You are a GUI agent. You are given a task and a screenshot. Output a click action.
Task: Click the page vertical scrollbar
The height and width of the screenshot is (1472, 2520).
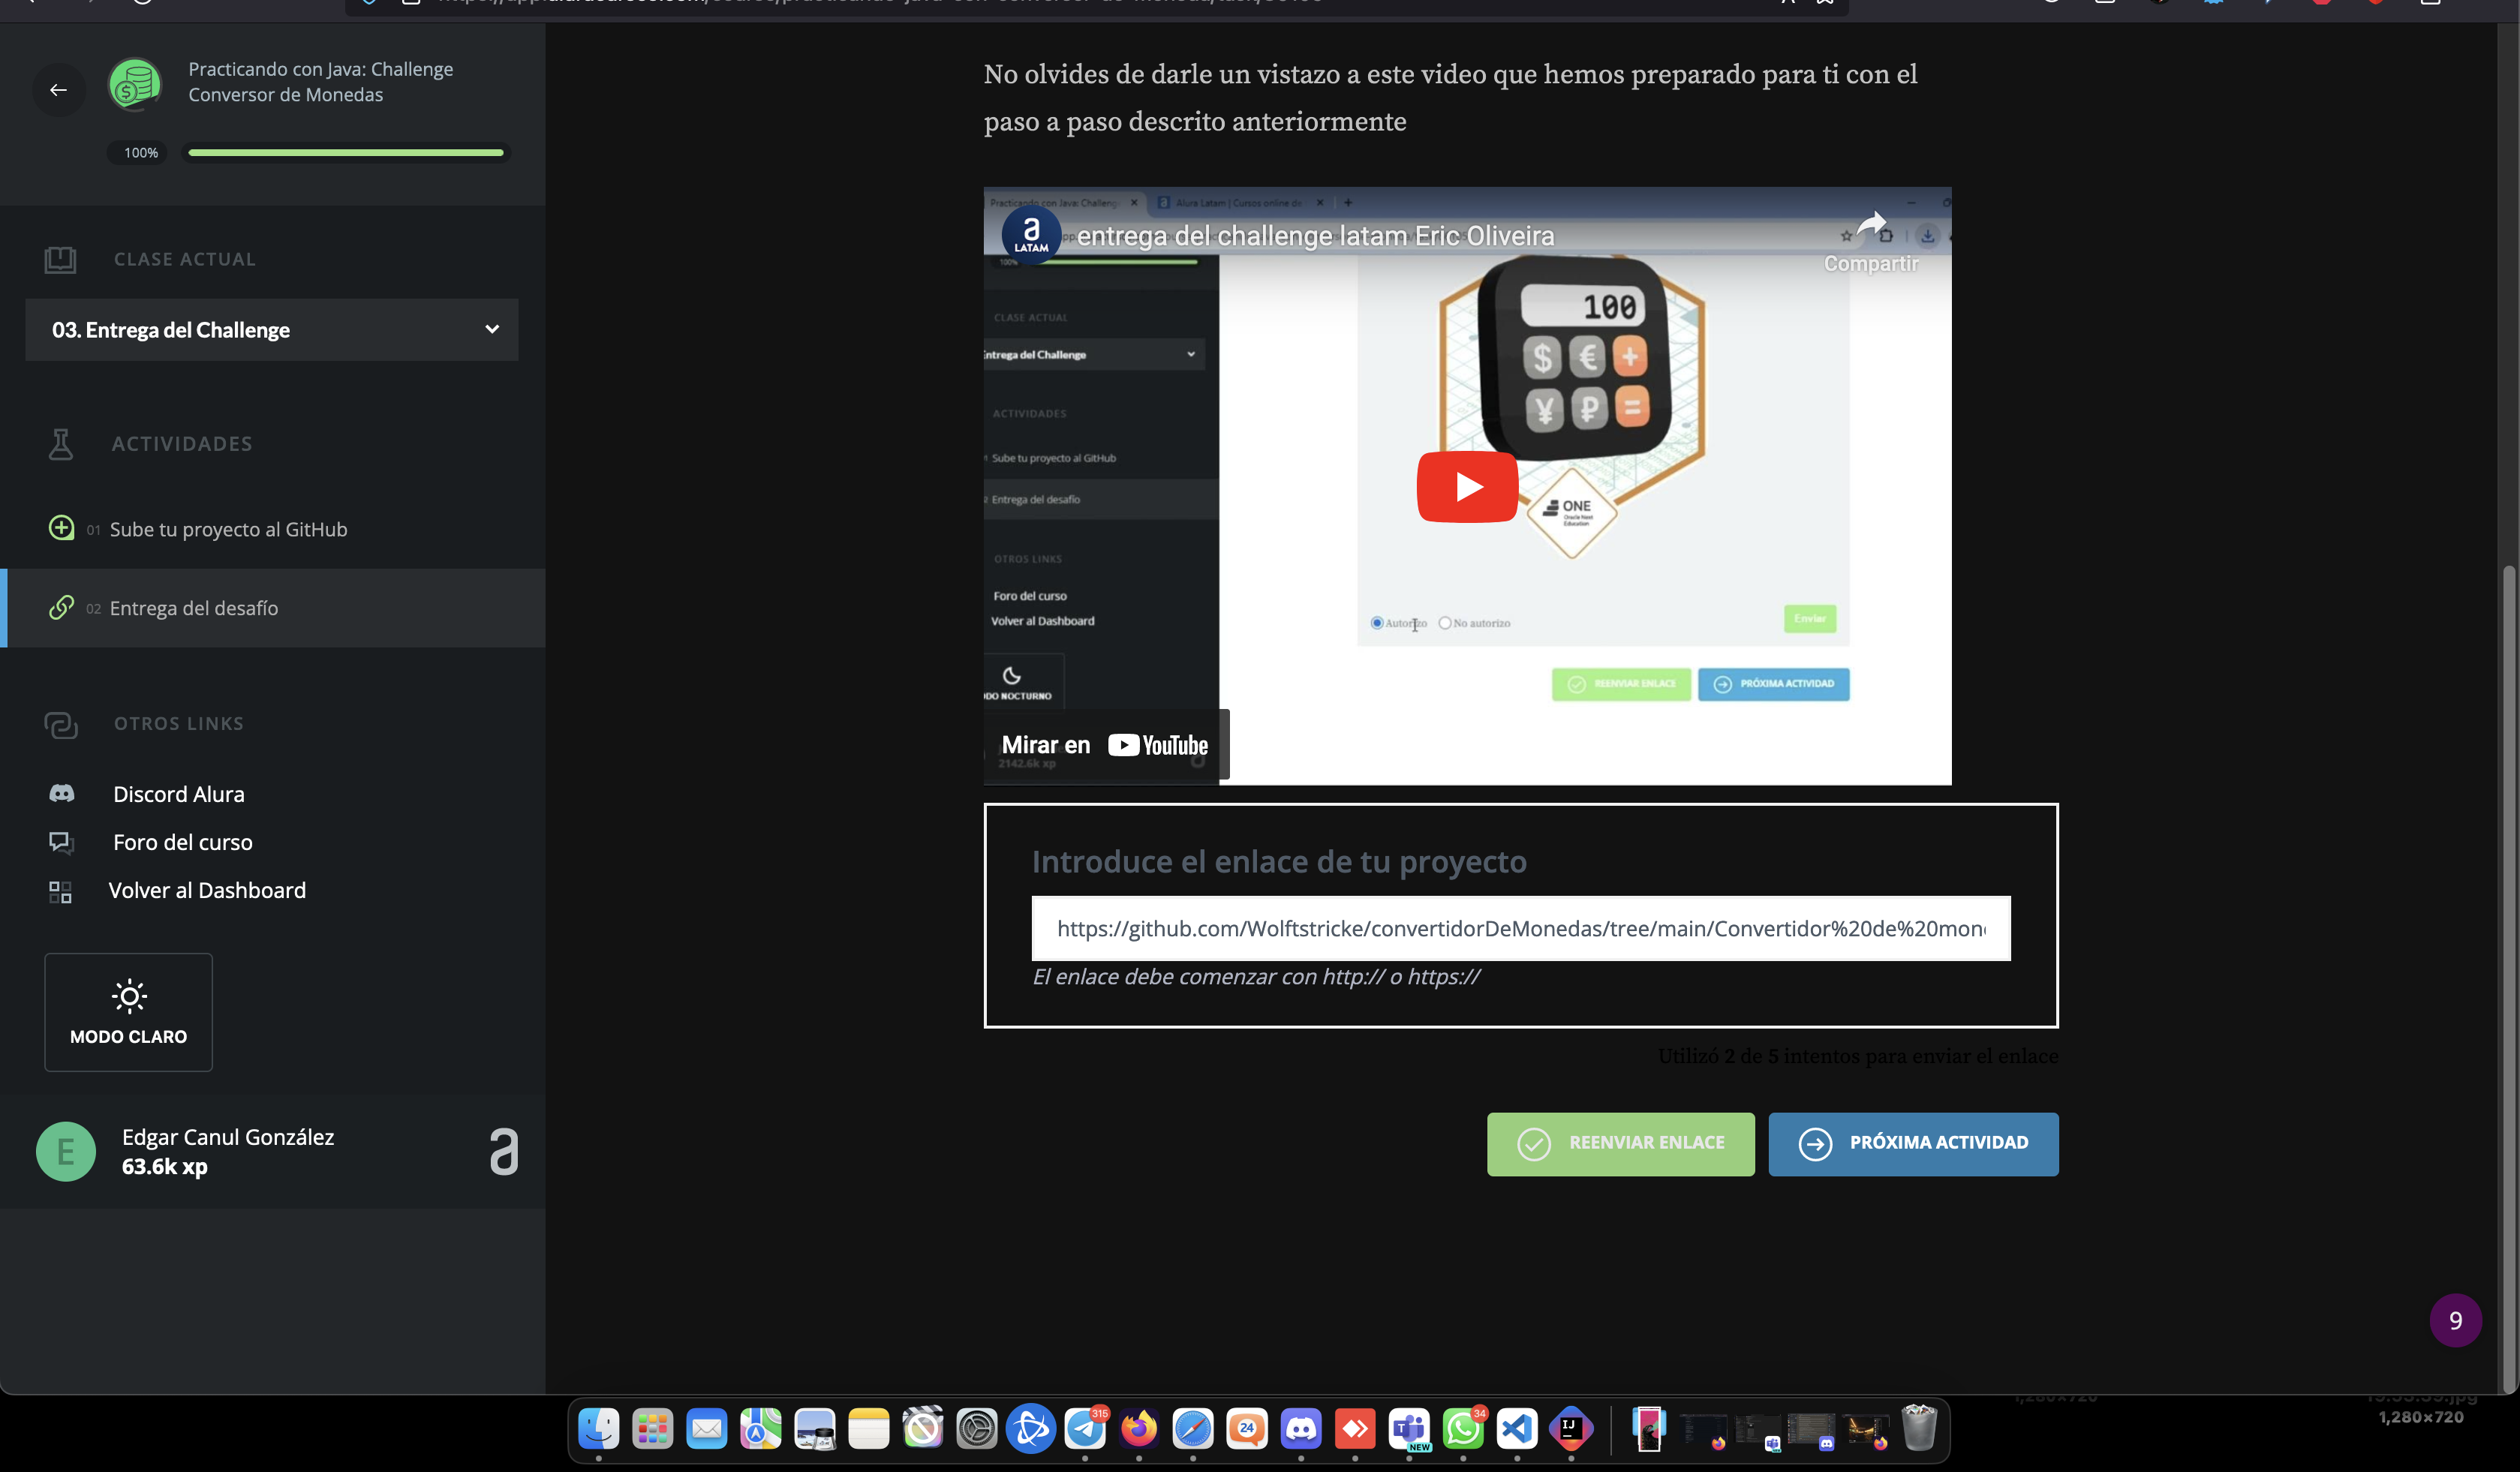[x=2508, y=980]
